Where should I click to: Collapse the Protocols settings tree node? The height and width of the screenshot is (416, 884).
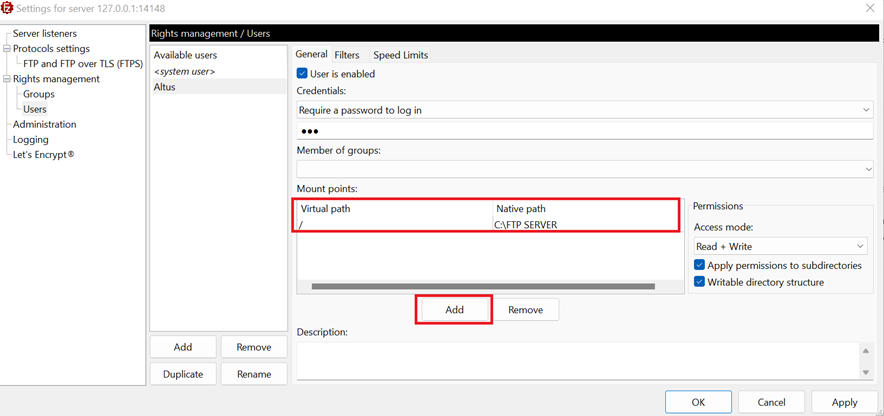(7, 49)
